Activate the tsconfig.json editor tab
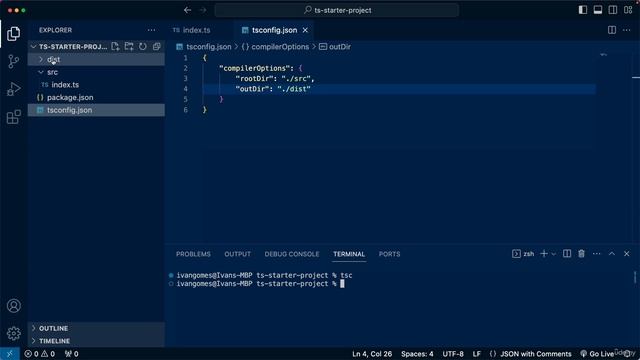 click(x=274, y=30)
